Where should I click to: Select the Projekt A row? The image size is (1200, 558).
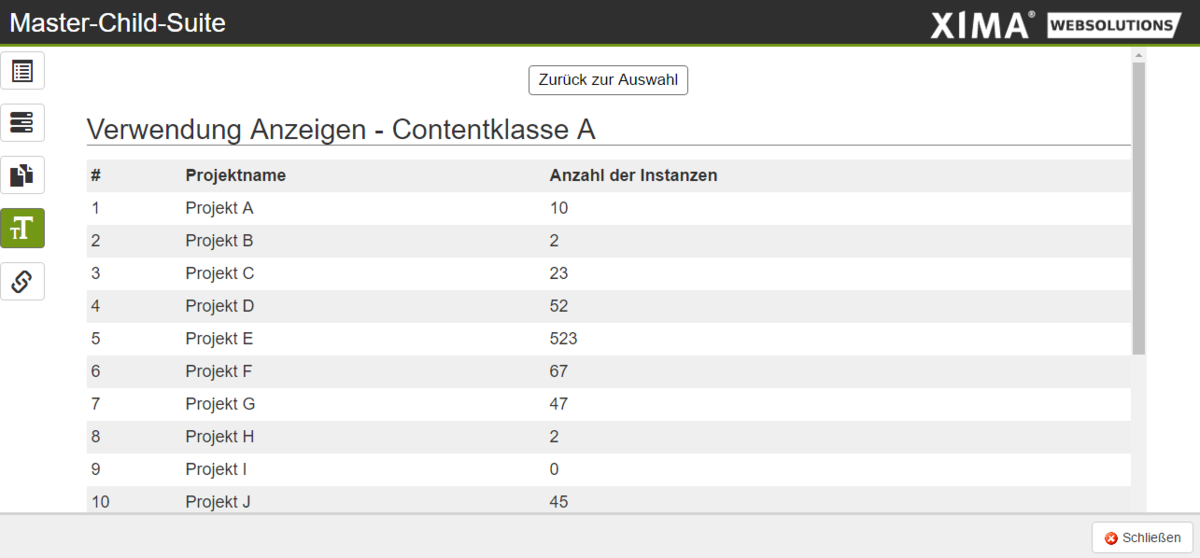609,208
